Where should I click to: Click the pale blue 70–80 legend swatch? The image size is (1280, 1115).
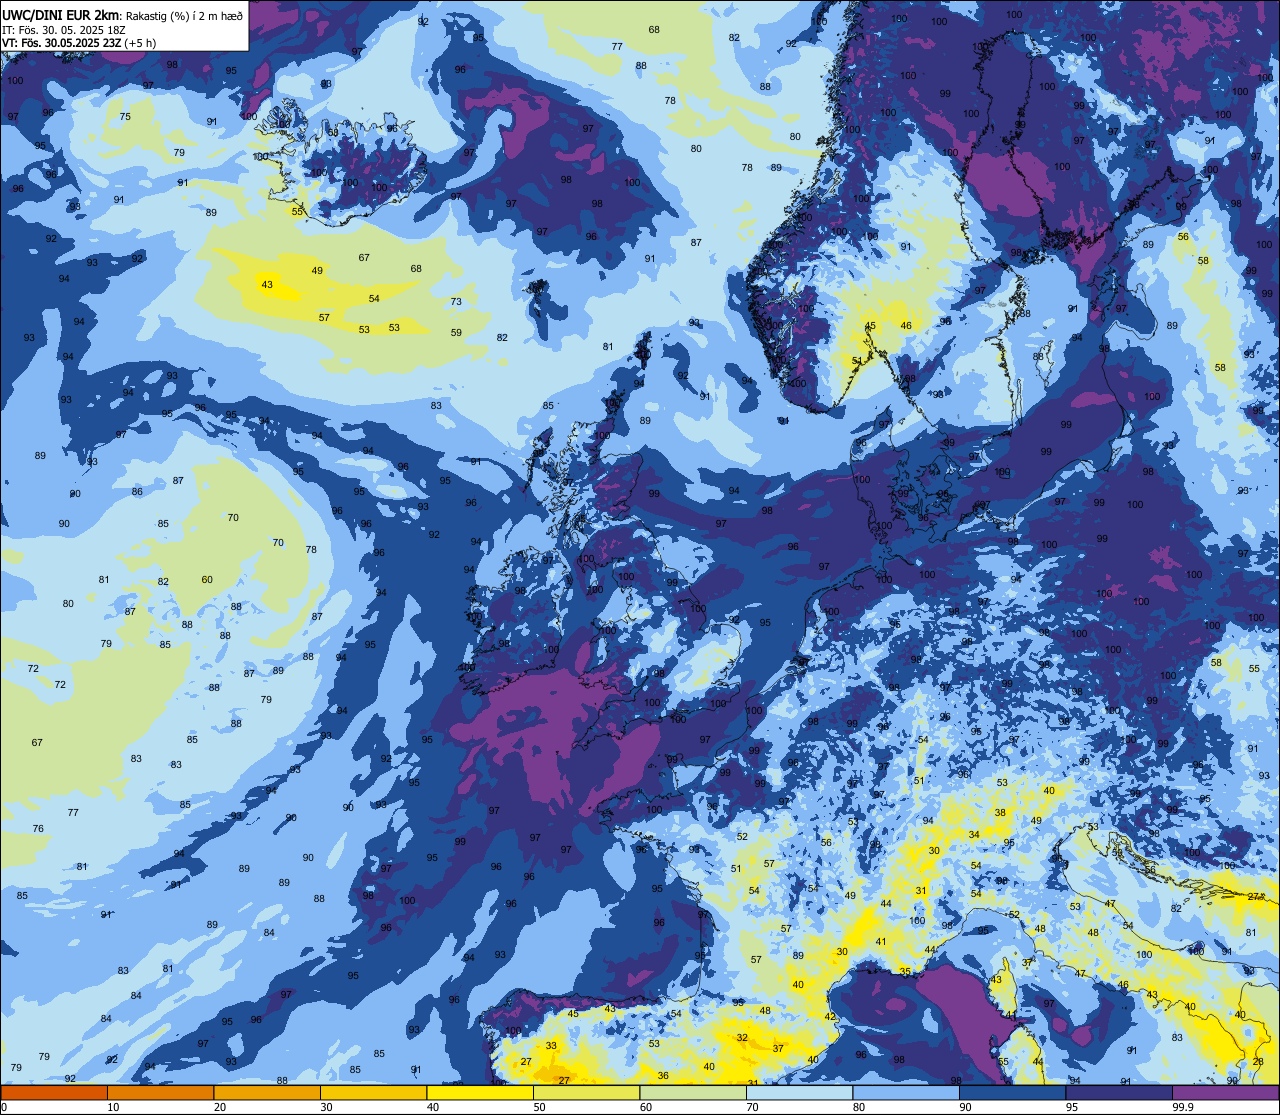click(799, 1092)
